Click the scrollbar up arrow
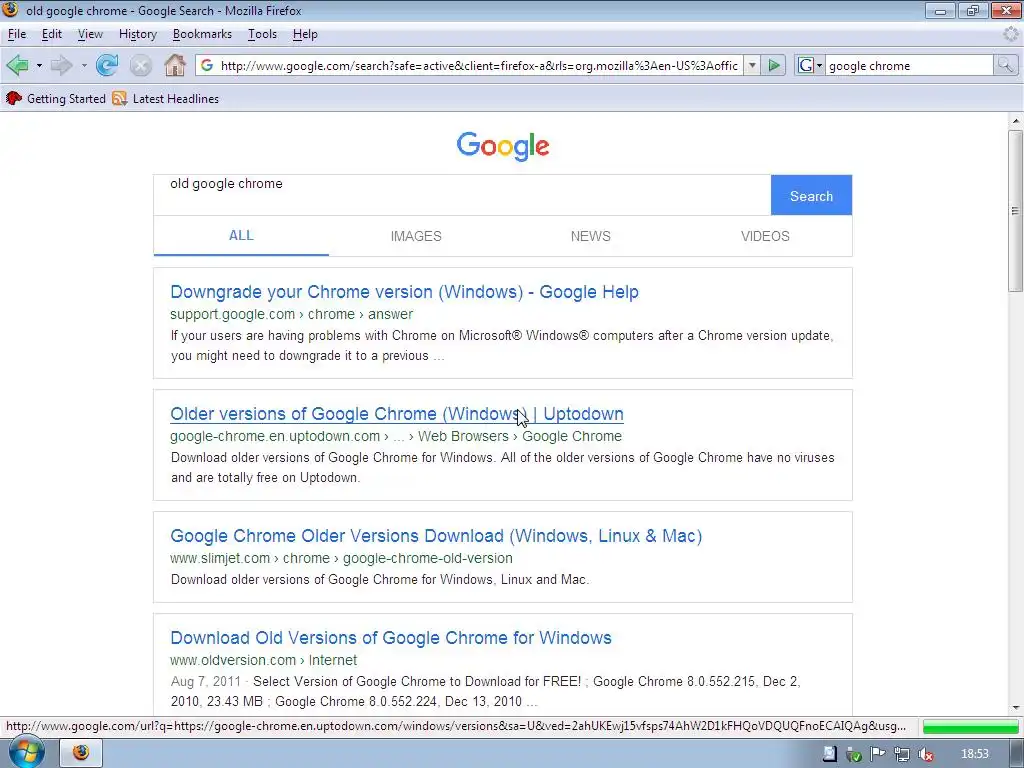 coord(1015,121)
